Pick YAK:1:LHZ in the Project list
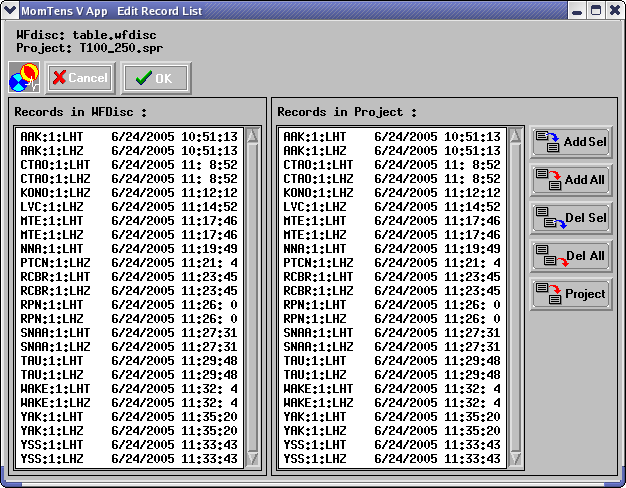The width and height of the screenshot is (626, 488). 392,430
